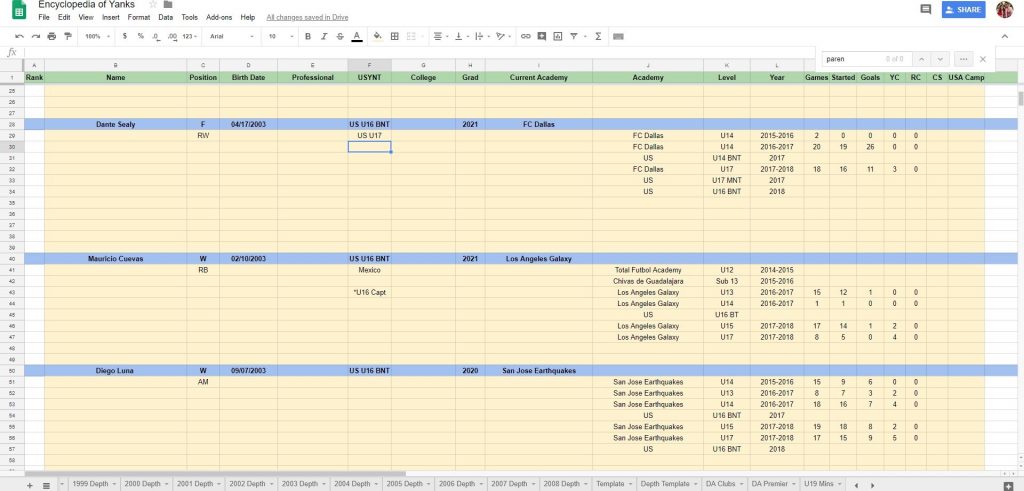The height and width of the screenshot is (491, 1024).
Task: Decrease decimal places
Action: (155, 37)
